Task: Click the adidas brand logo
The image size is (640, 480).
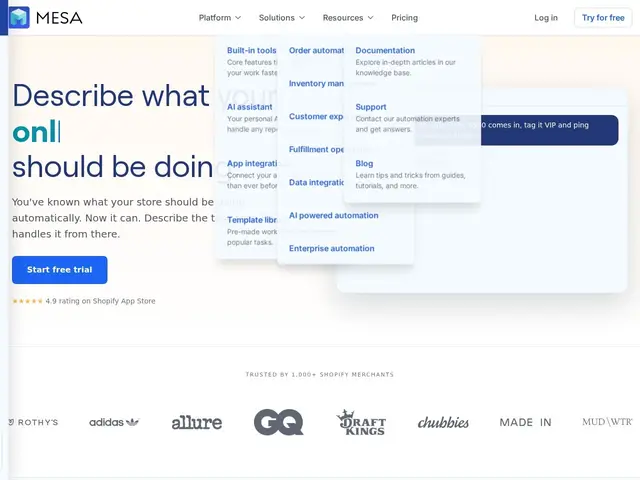Action: (x=114, y=422)
